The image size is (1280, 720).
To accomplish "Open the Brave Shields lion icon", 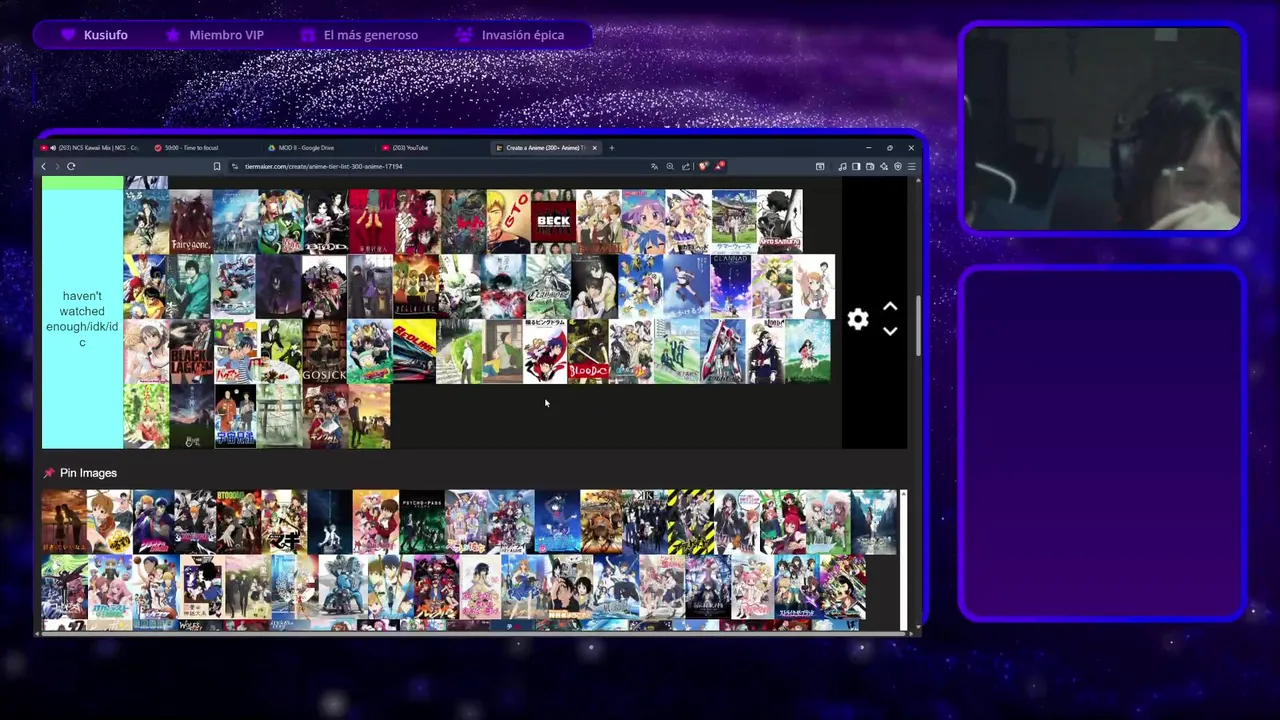I will point(703,166).
